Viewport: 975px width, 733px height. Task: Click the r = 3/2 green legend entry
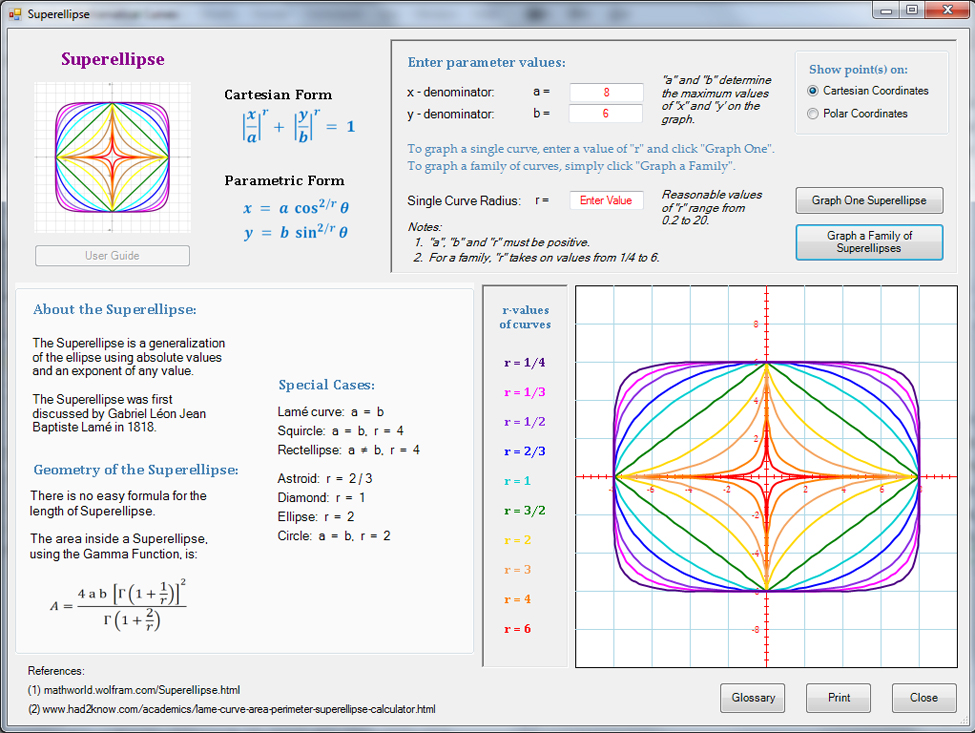tap(524, 511)
